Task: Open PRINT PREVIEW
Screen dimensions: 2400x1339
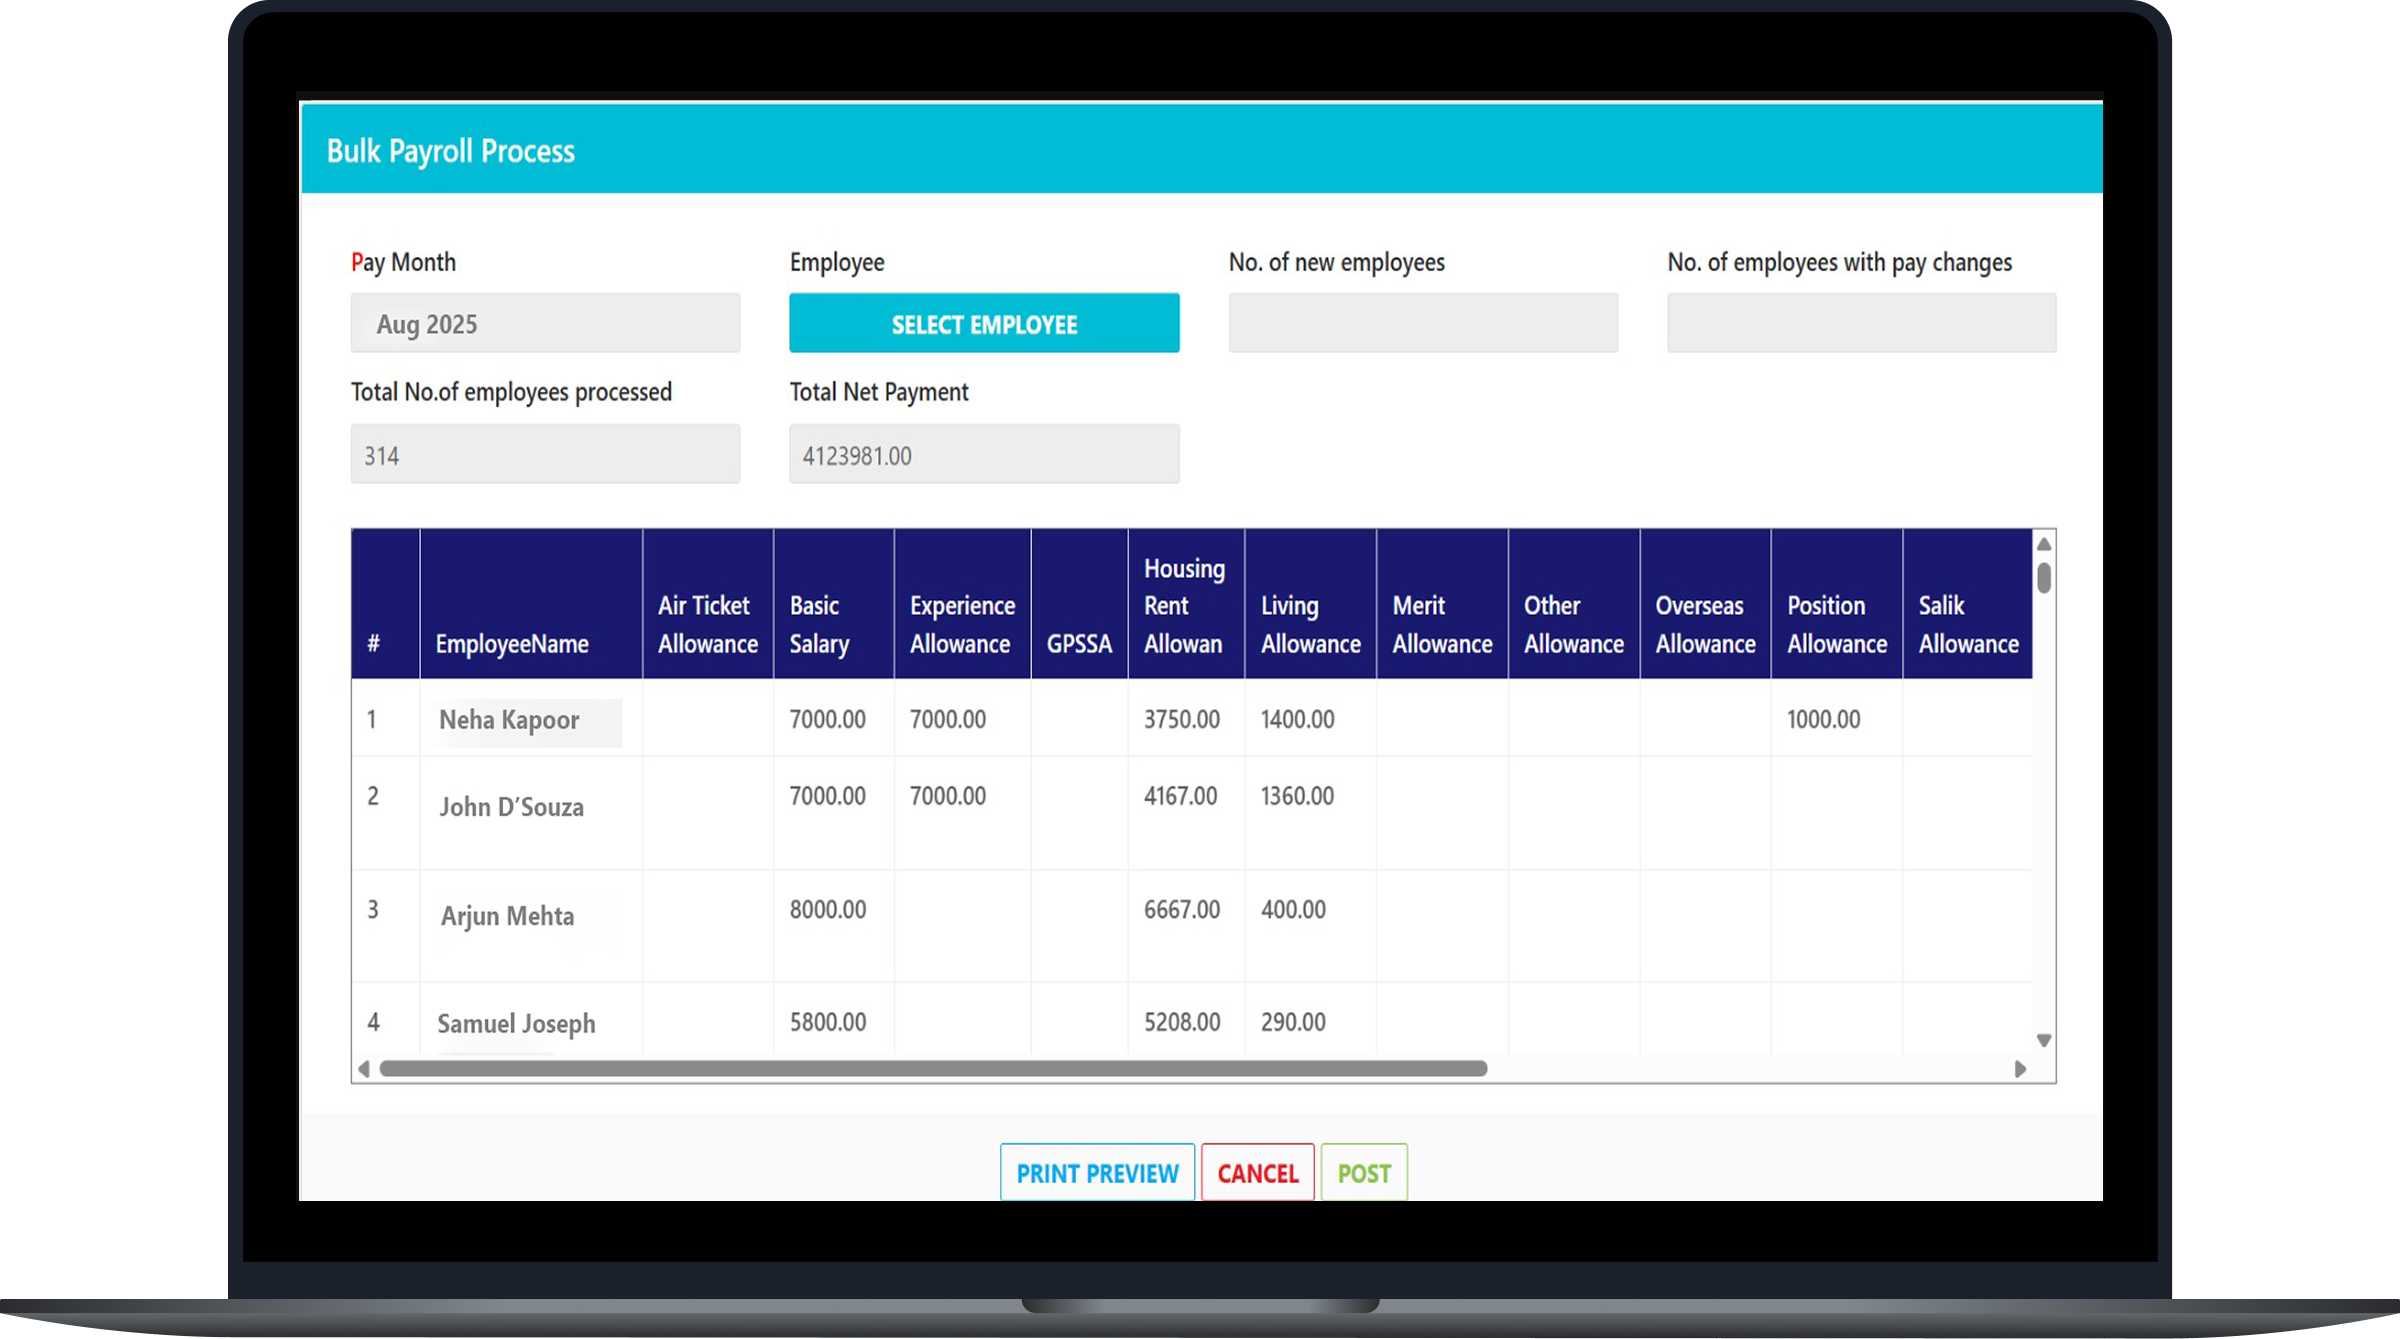Action: (1097, 1173)
